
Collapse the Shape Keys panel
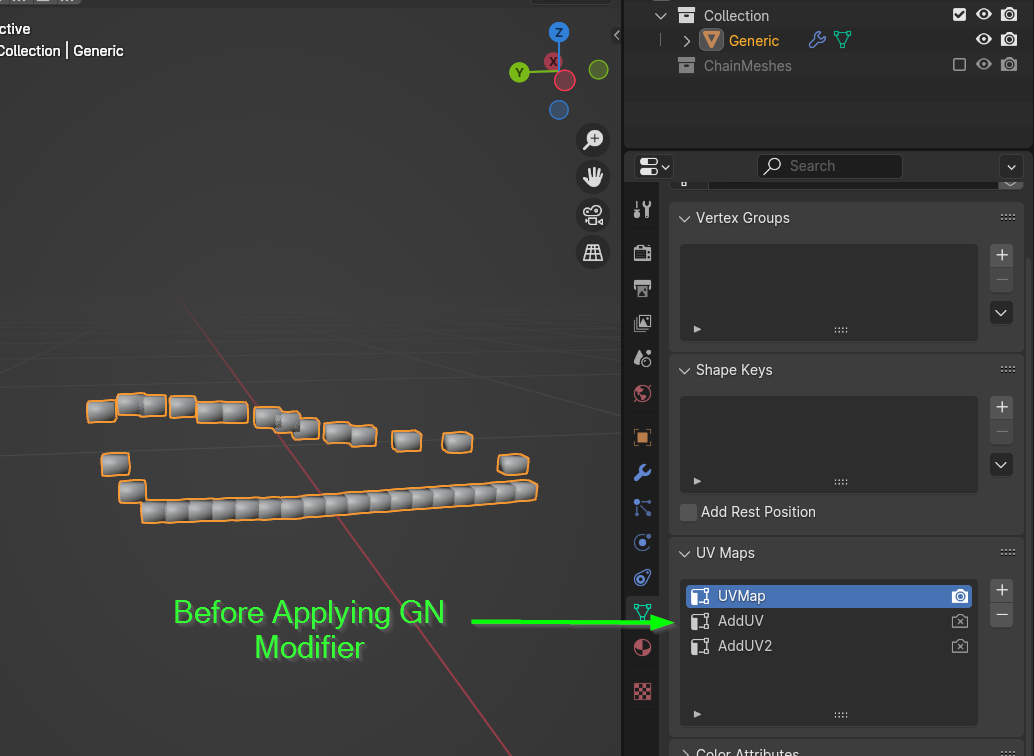(684, 371)
